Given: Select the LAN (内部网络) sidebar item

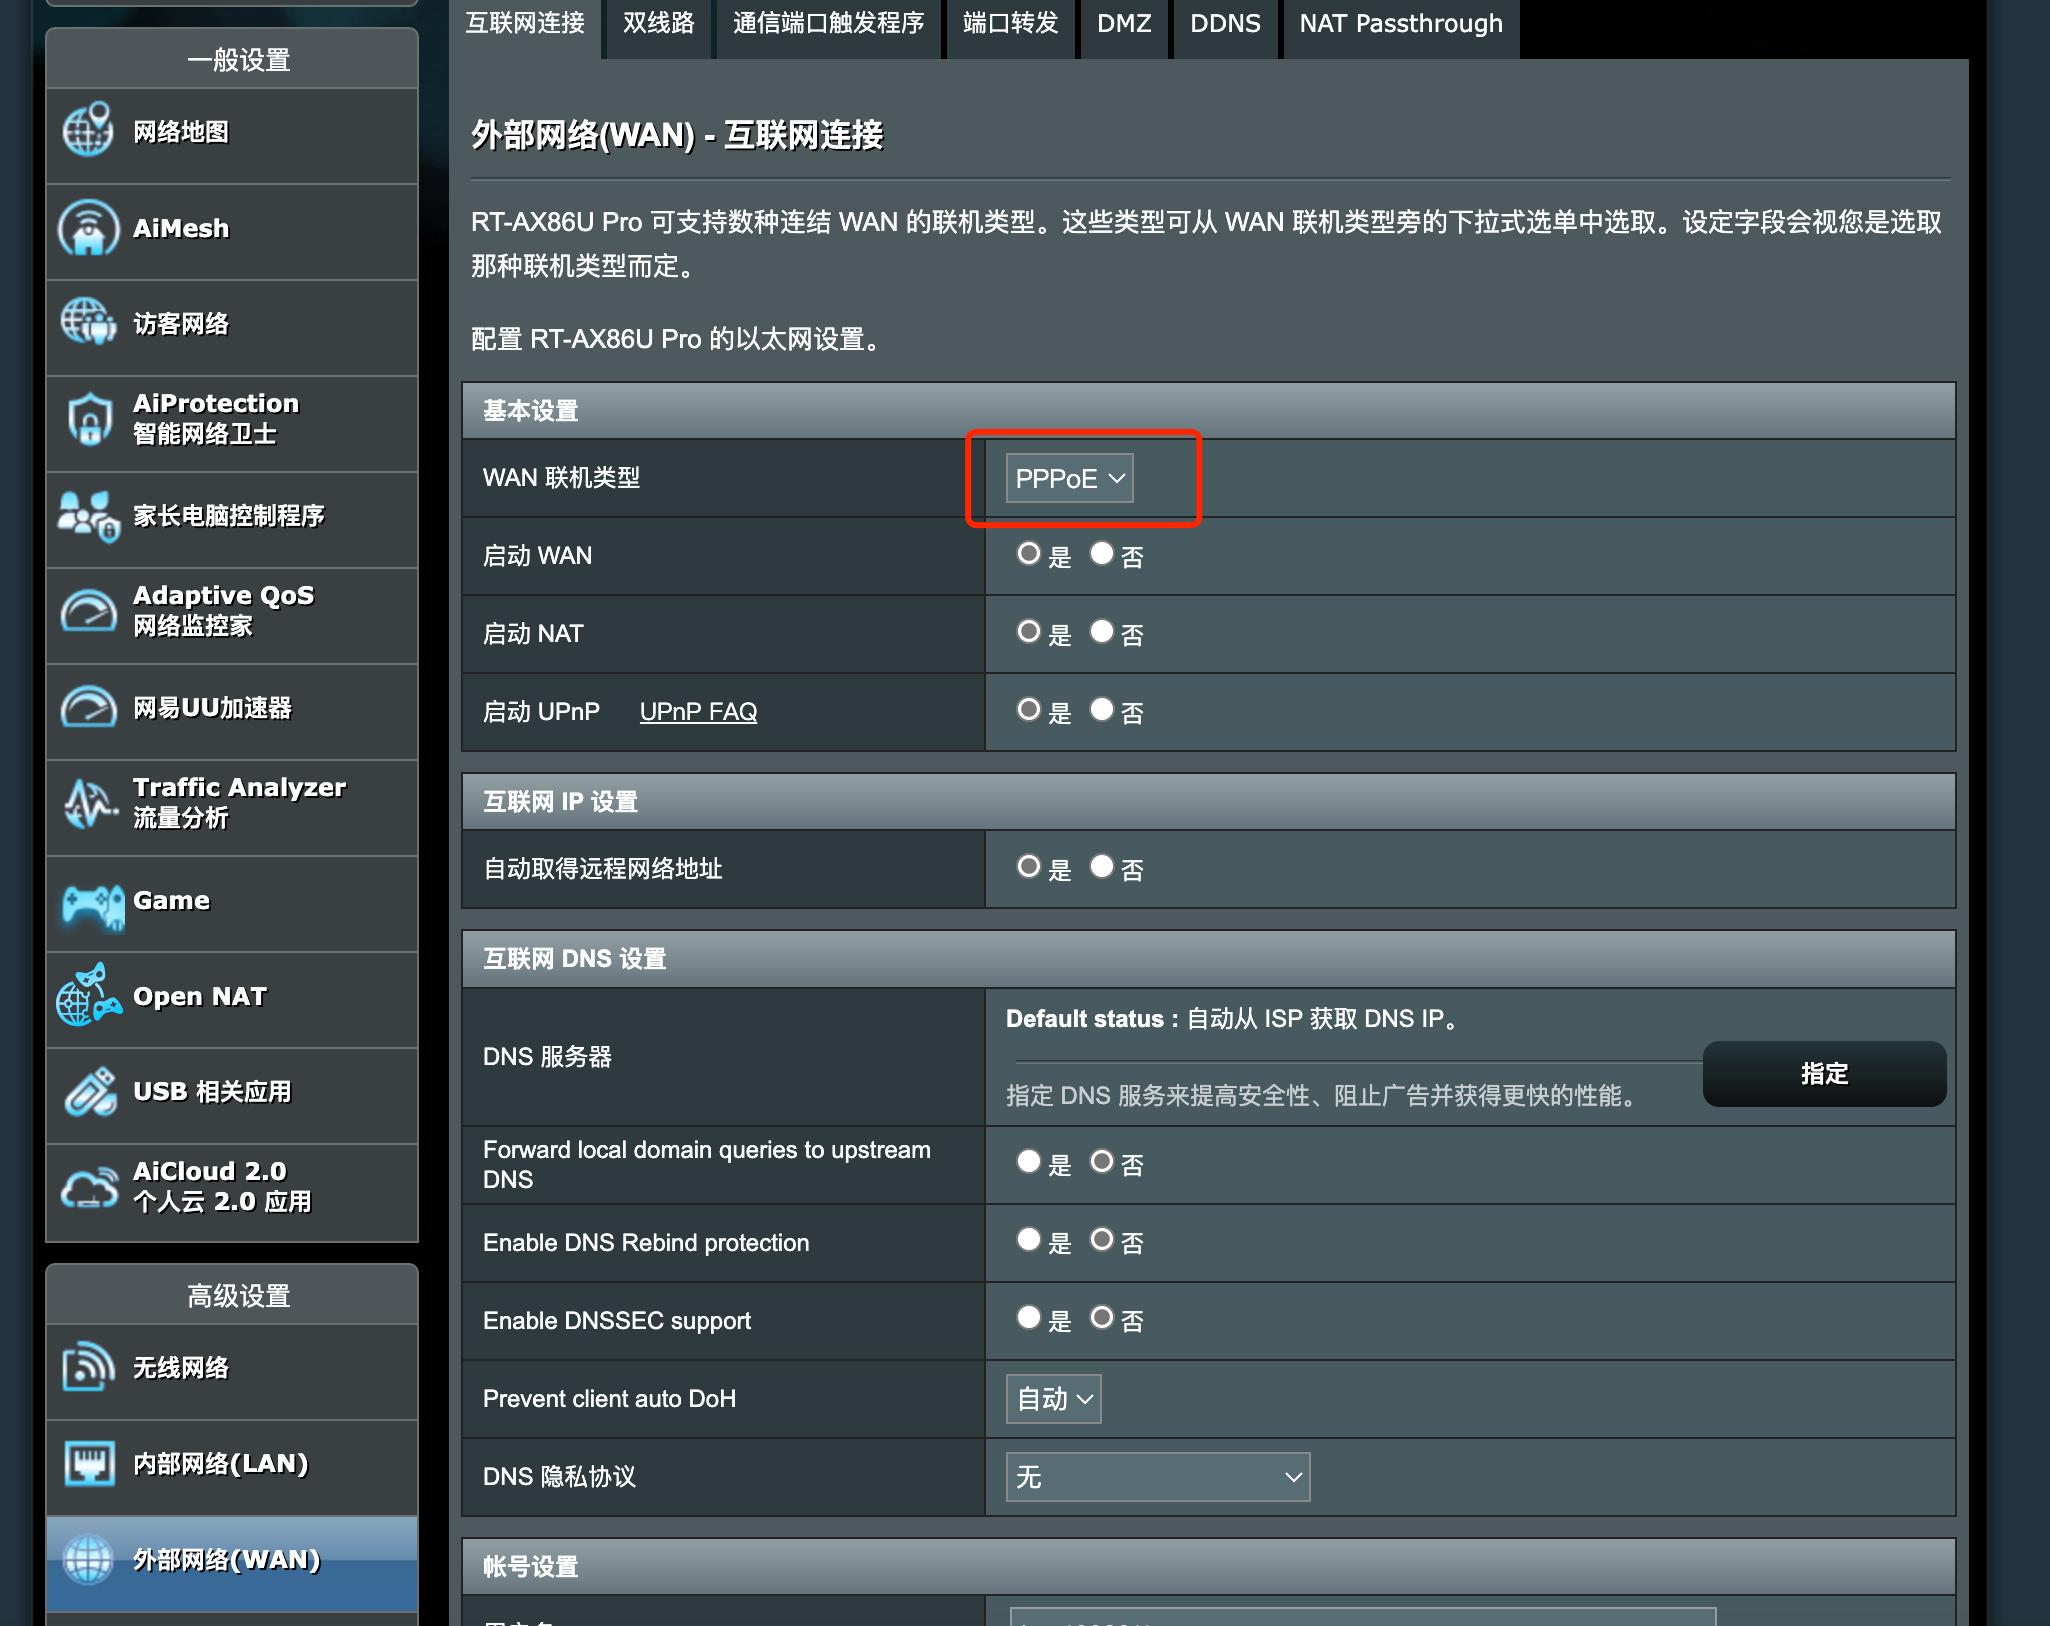Looking at the screenshot, I should (220, 1464).
